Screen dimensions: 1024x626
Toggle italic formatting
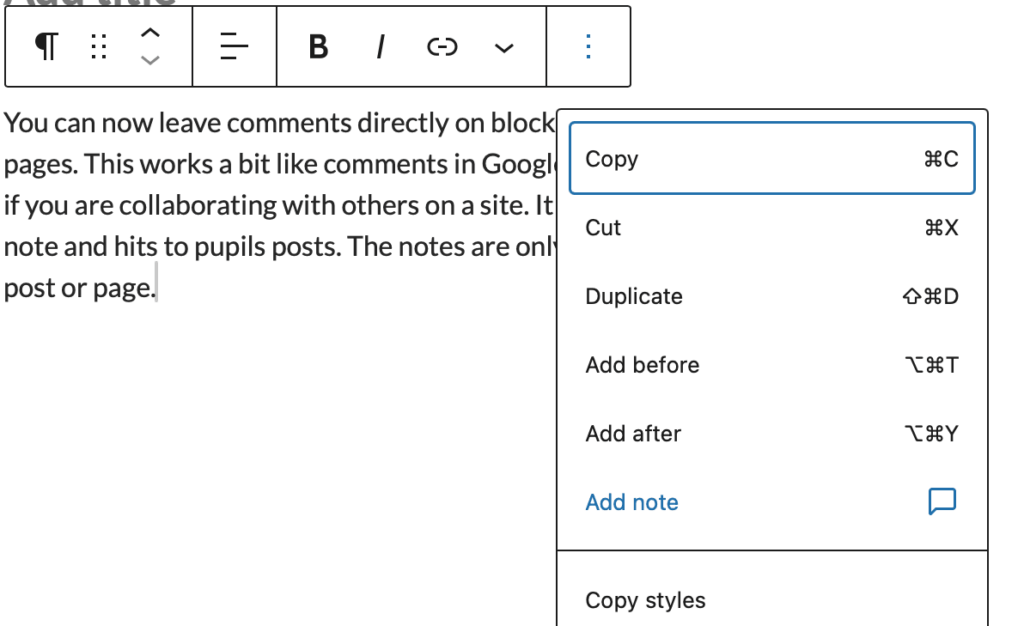[380, 46]
